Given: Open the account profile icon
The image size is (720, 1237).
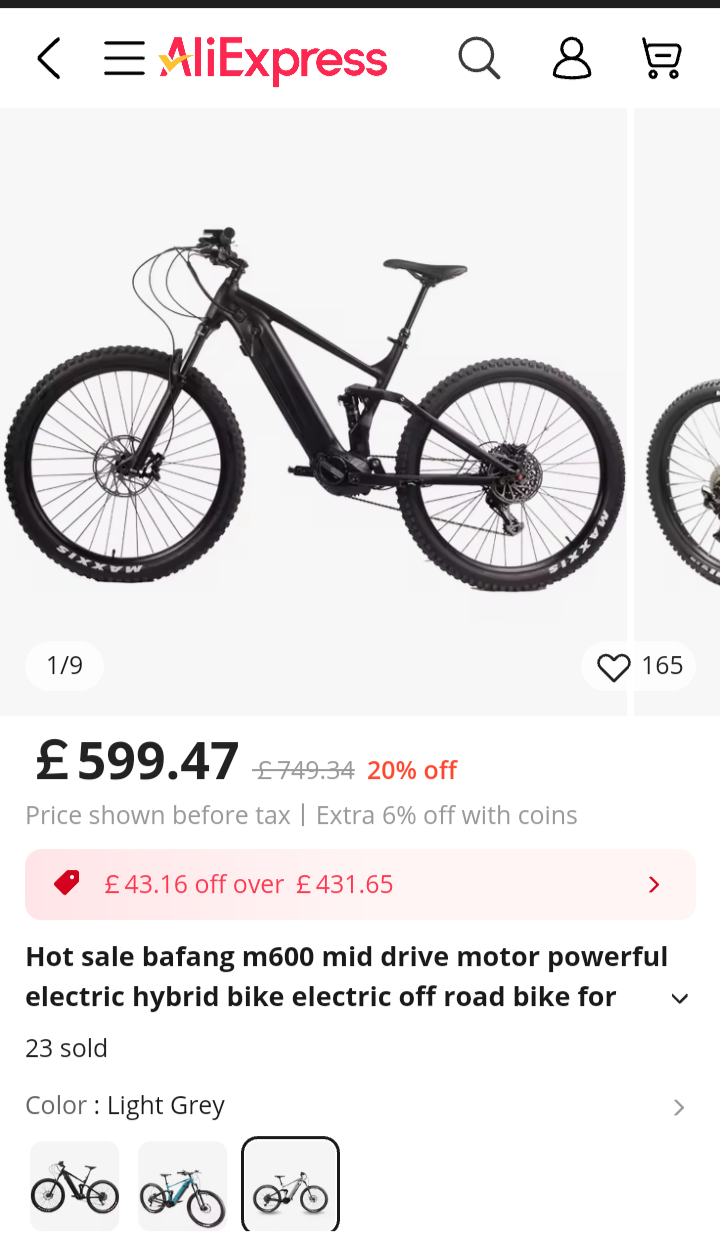Looking at the screenshot, I should (572, 59).
